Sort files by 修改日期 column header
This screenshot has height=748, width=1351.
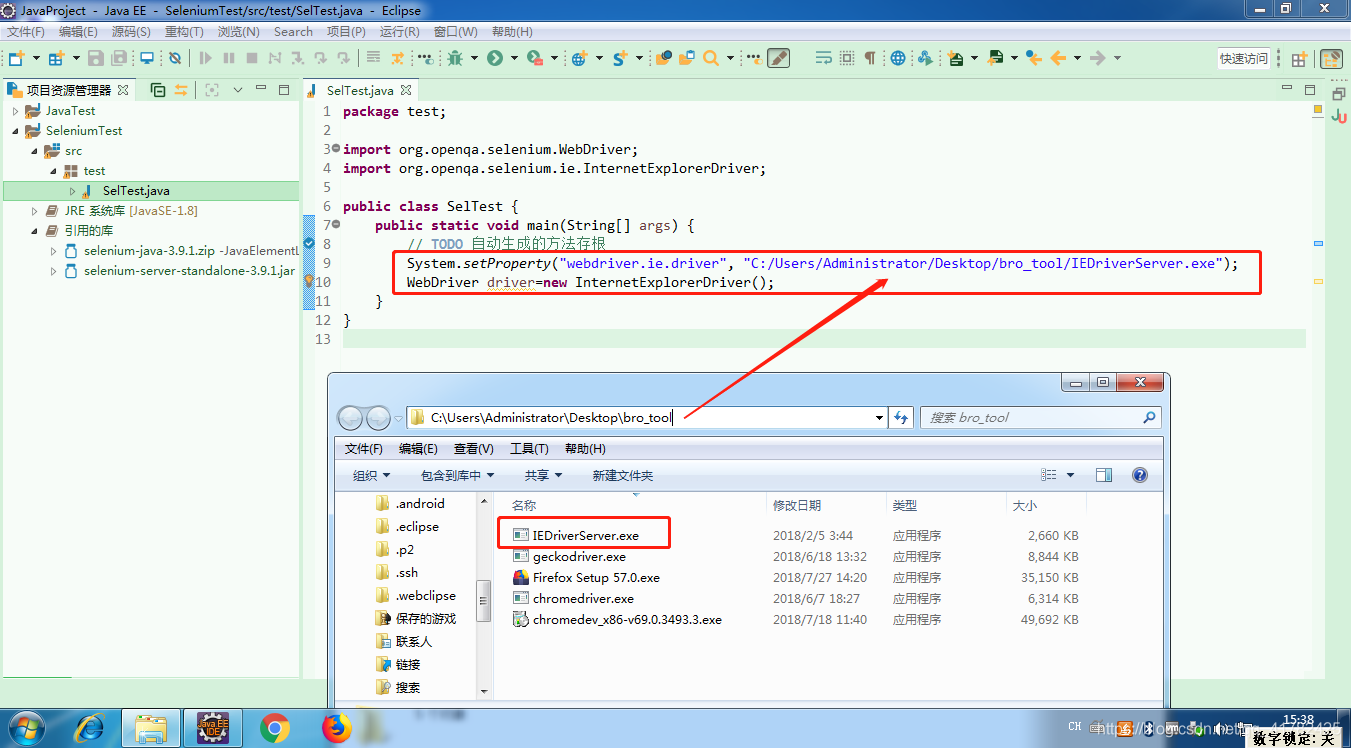click(x=797, y=506)
